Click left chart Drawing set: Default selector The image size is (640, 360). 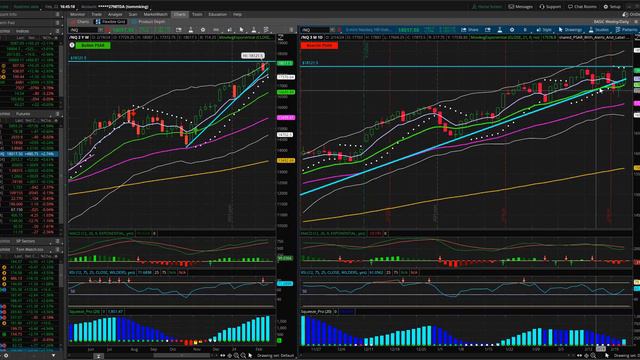point(276,356)
